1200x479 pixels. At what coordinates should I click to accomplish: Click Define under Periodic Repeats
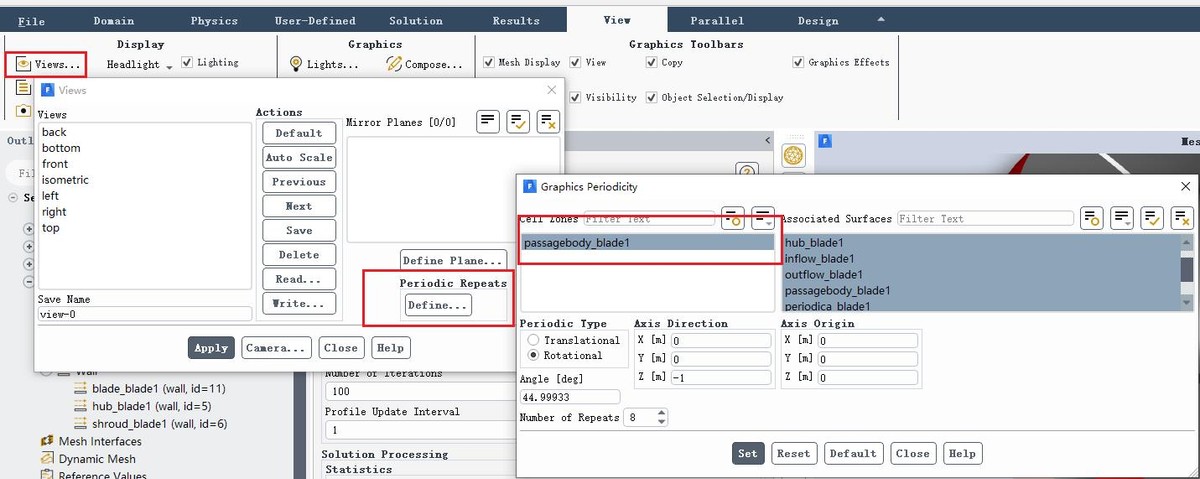coord(438,306)
